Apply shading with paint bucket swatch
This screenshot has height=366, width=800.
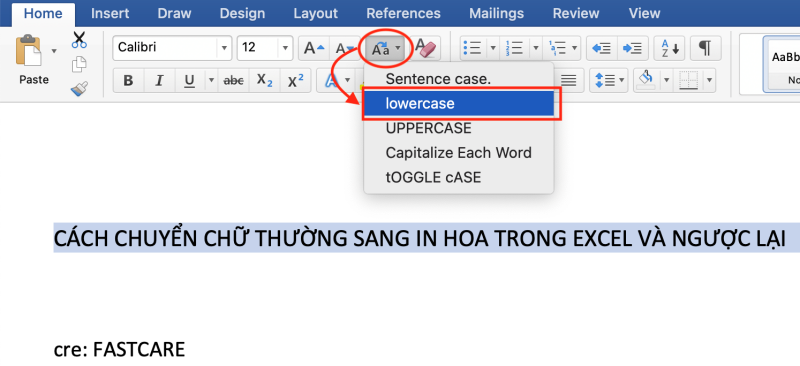click(646, 80)
